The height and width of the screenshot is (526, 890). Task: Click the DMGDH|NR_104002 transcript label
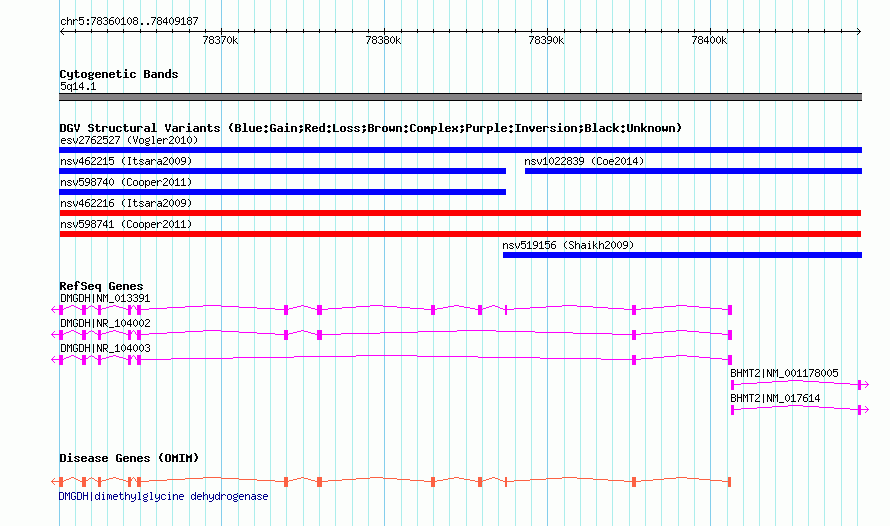[105, 323]
